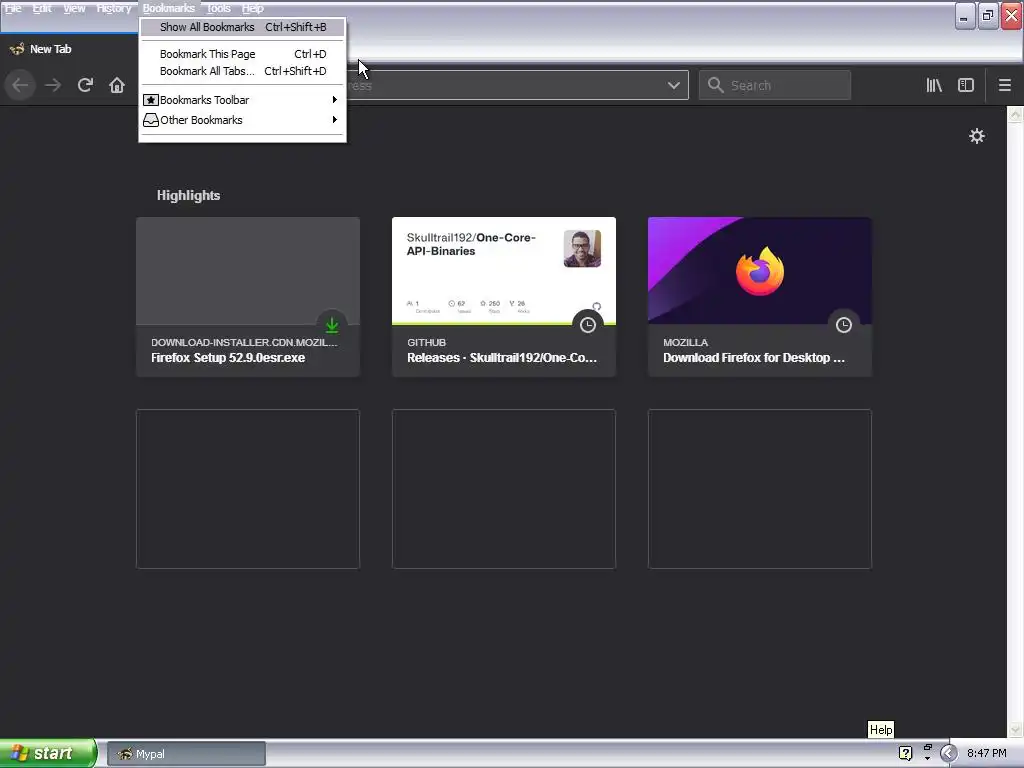Viewport: 1024px width, 768px height.
Task: Click history clock icon on Mozilla card
Action: pos(844,325)
